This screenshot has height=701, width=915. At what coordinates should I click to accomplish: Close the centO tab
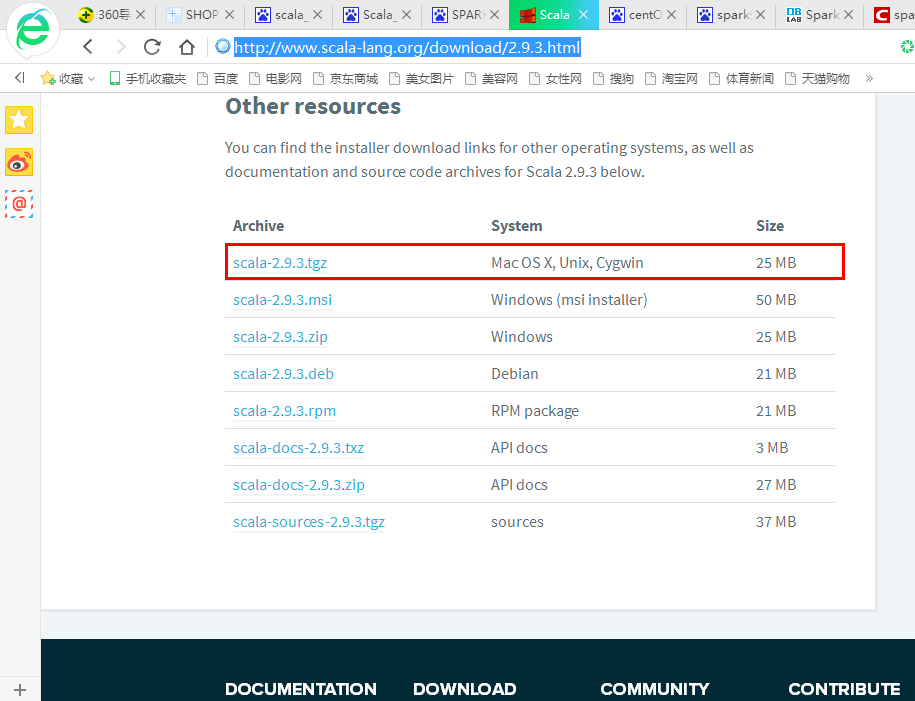pyautogui.click(x=672, y=15)
